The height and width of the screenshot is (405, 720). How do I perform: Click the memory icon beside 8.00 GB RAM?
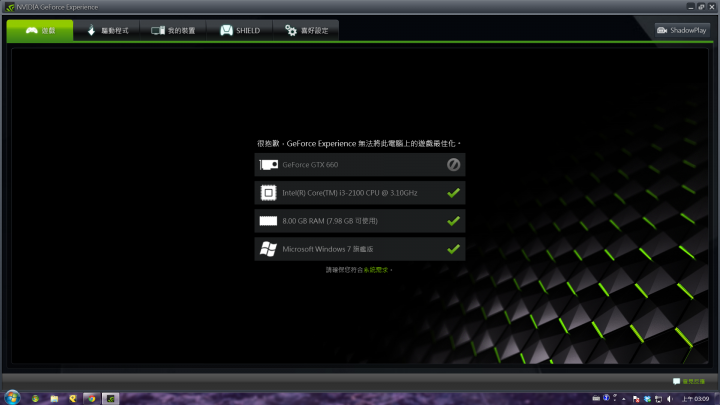point(268,221)
